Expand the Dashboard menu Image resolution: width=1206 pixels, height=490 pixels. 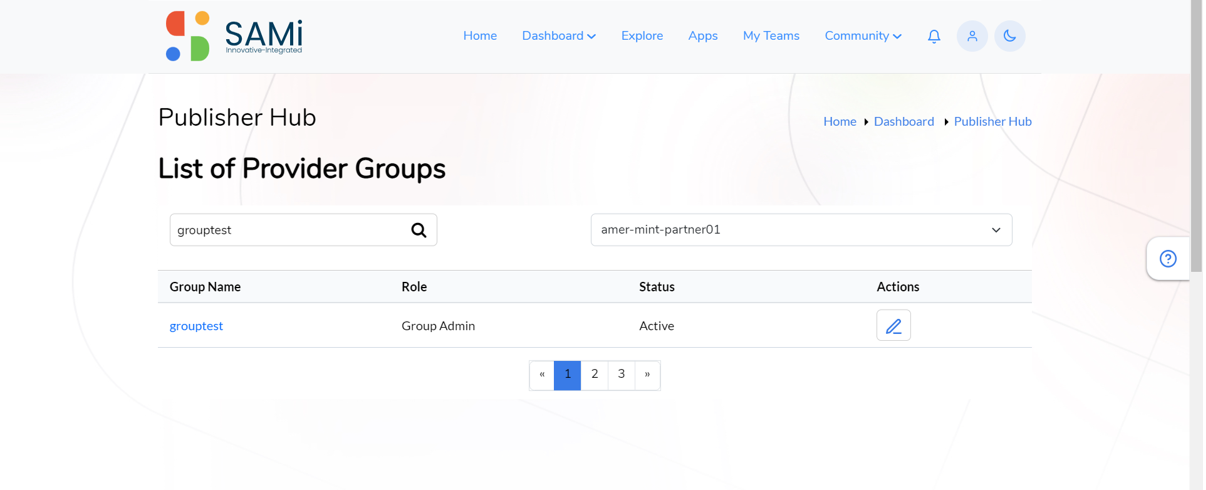click(x=559, y=36)
